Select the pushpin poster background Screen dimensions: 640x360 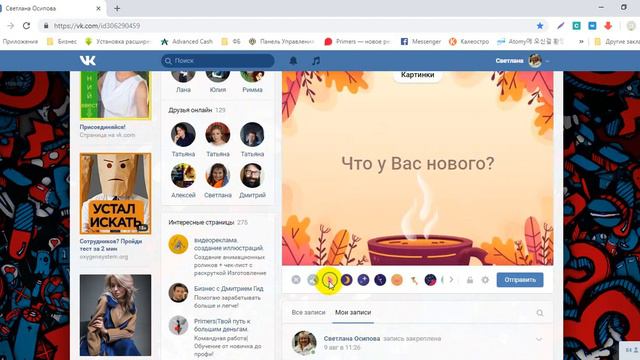(x=414, y=280)
